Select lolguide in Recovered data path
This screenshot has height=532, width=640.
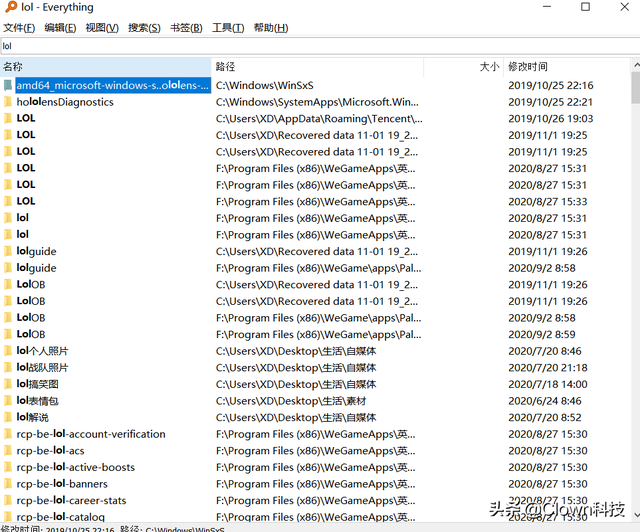pyautogui.click(x=36, y=251)
